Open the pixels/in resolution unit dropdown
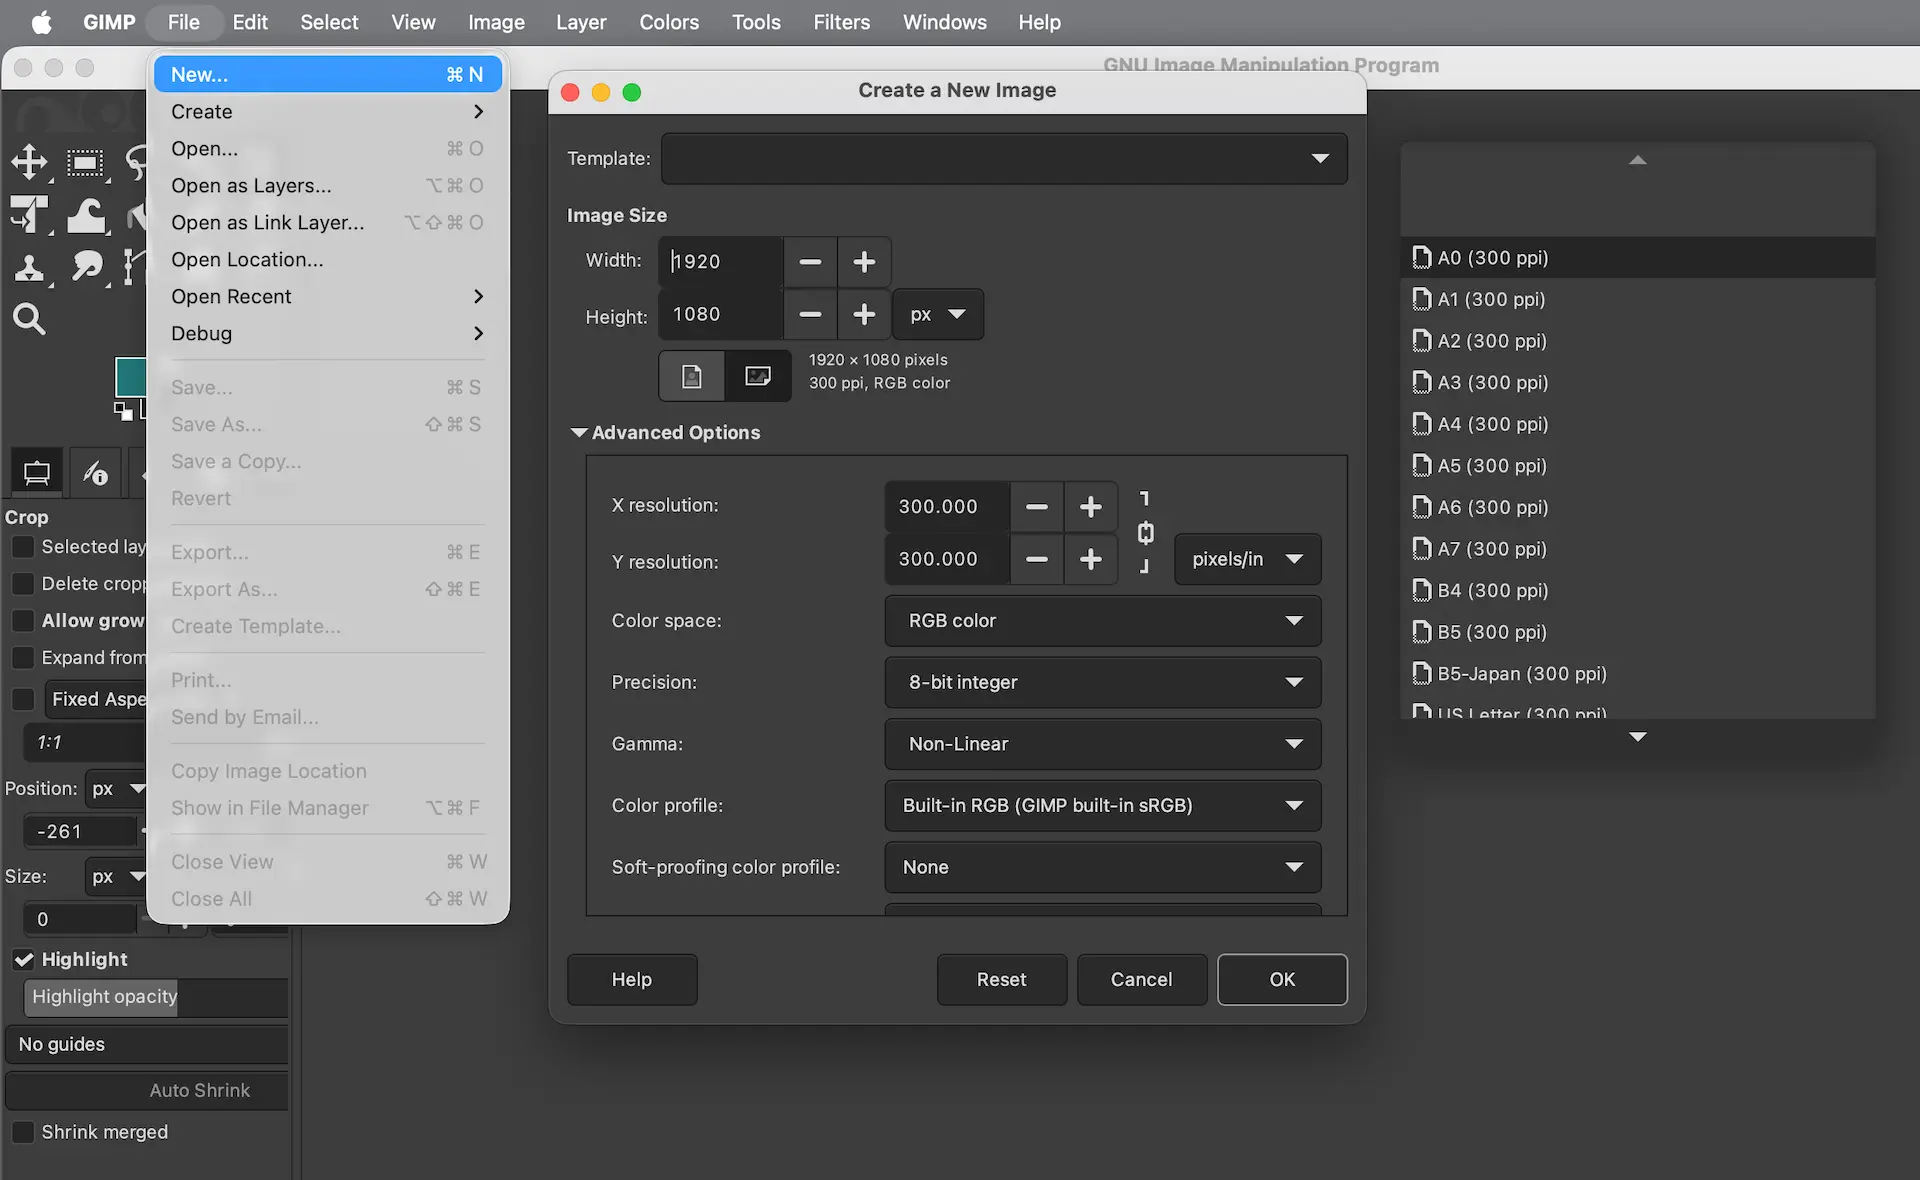This screenshot has height=1180, width=1920. 1247,559
